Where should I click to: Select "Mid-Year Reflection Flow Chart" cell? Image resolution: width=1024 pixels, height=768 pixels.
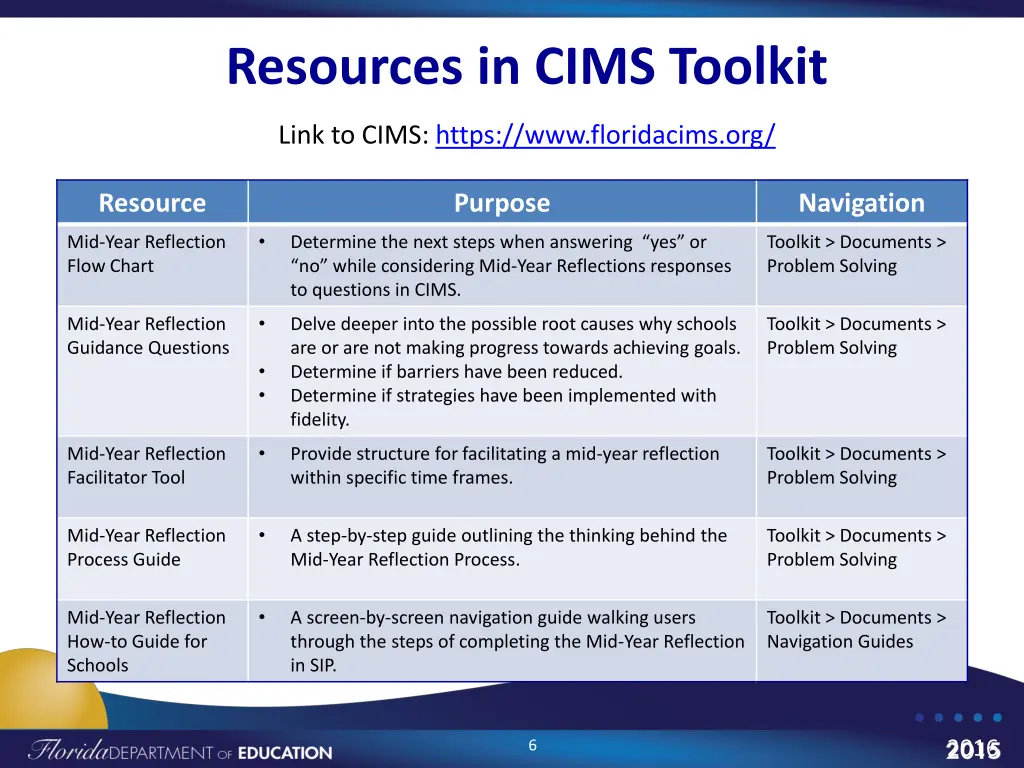tap(152, 265)
